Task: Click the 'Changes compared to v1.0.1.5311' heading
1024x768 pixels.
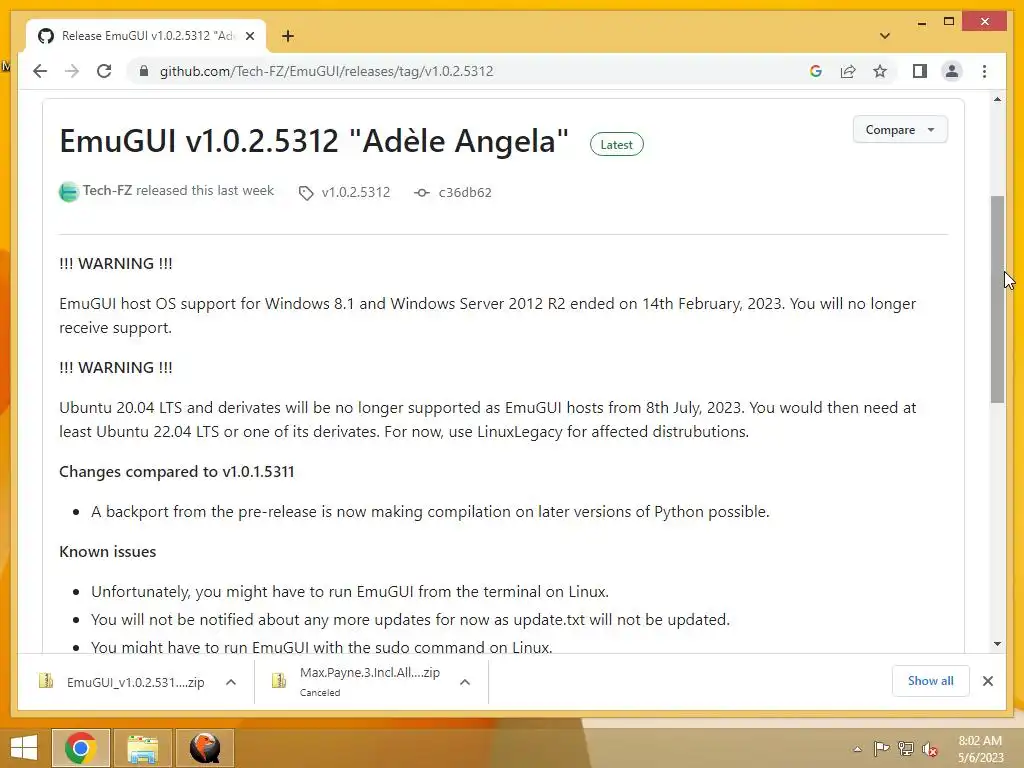Action: click(176, 472)
